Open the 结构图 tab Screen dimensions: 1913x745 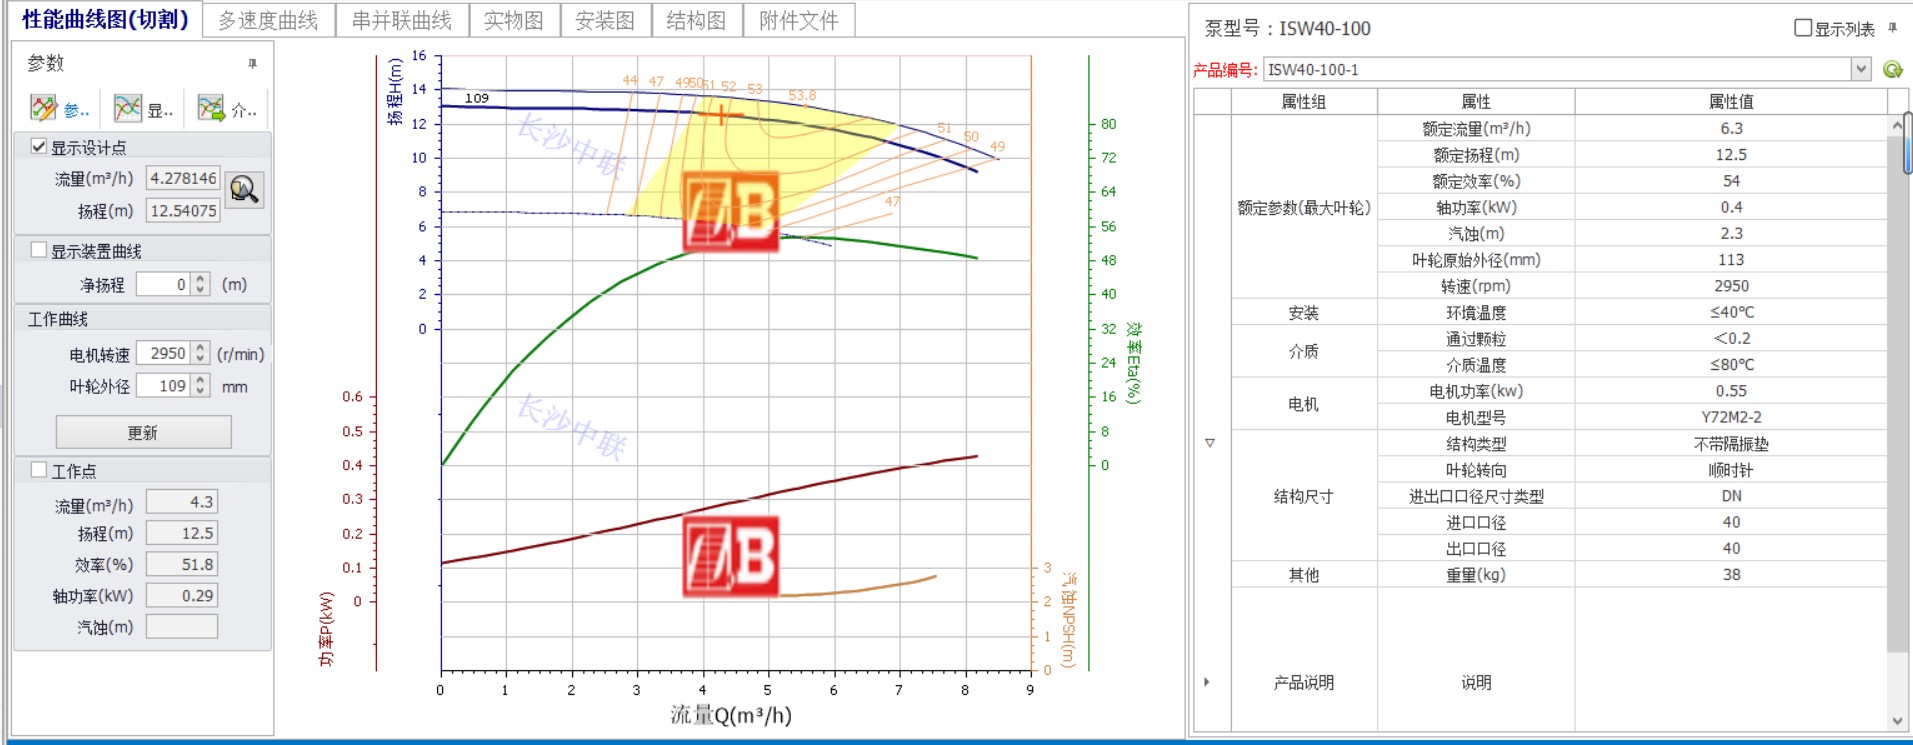[x=696, y=20]
